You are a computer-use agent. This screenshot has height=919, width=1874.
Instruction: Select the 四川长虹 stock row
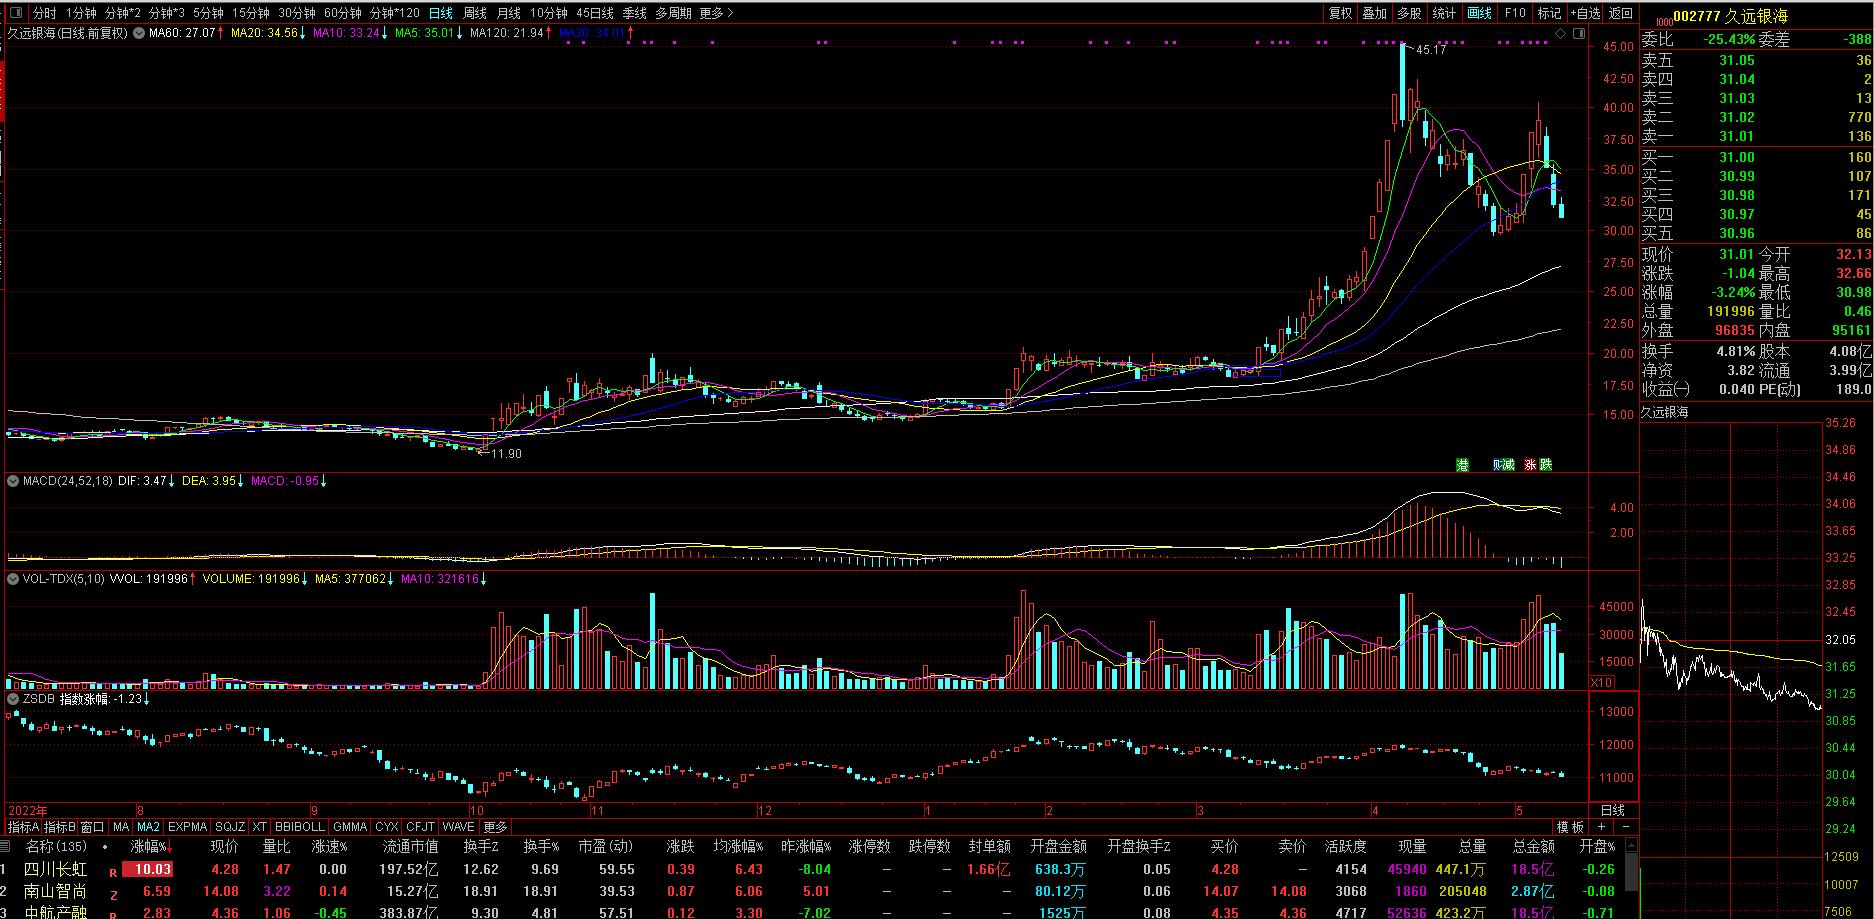818,870
